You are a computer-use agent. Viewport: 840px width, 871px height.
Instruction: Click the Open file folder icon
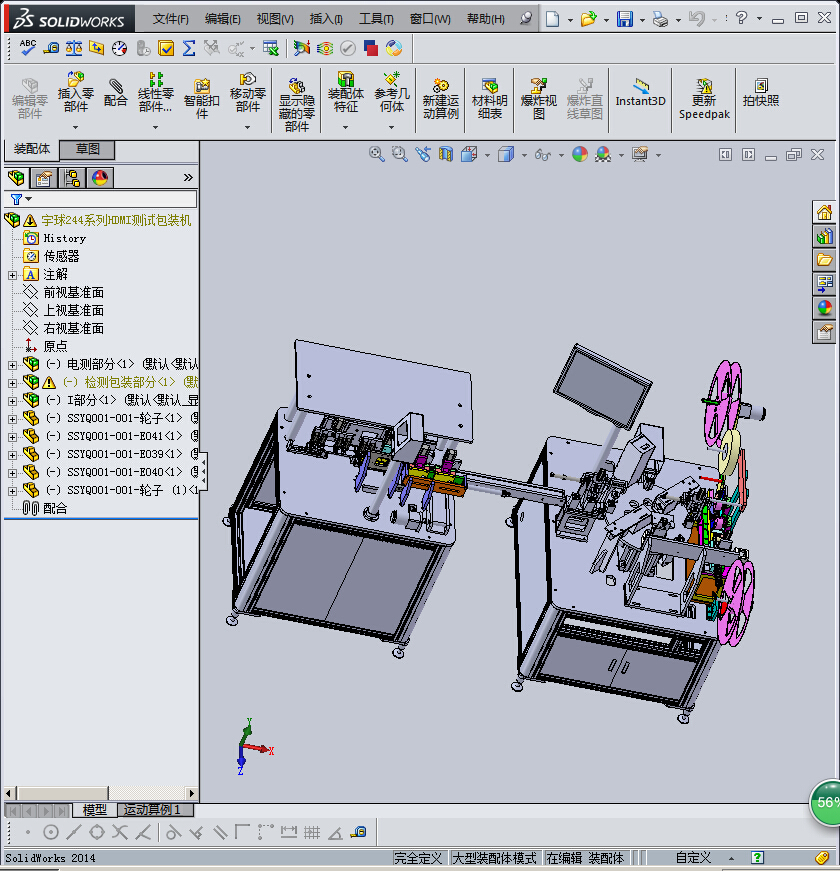(x=588, y=19)
